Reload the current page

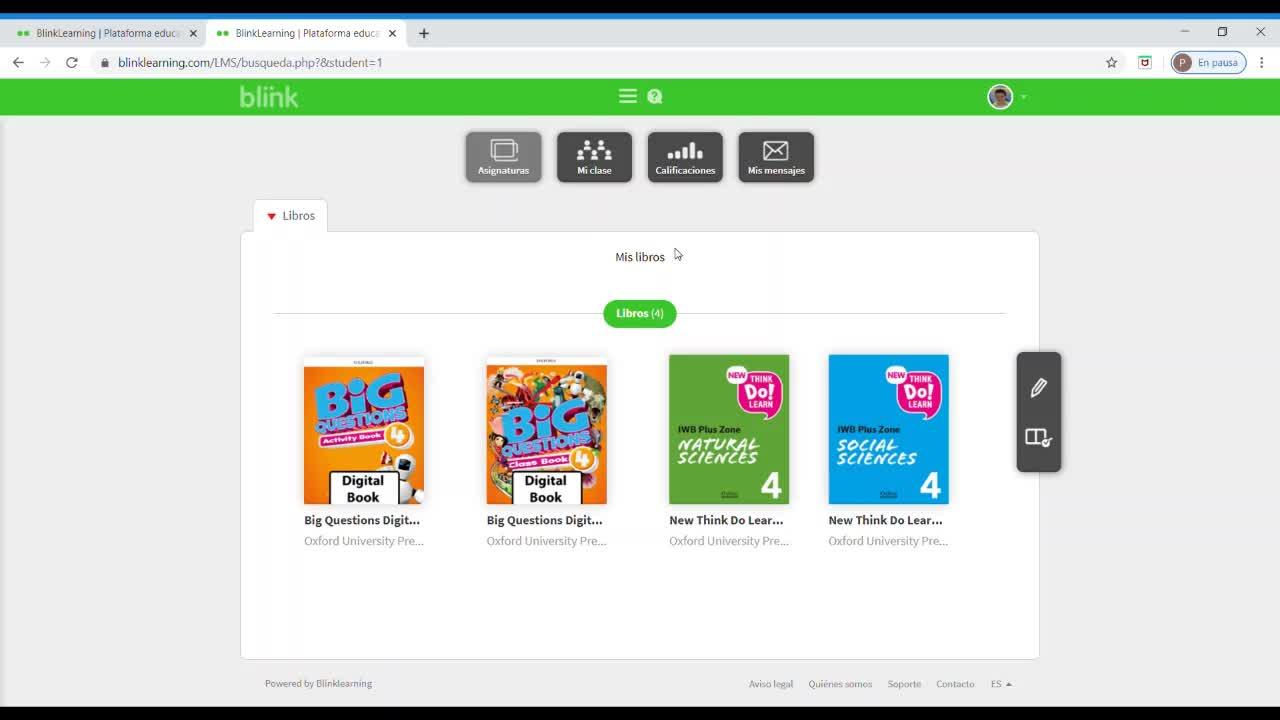72,62
